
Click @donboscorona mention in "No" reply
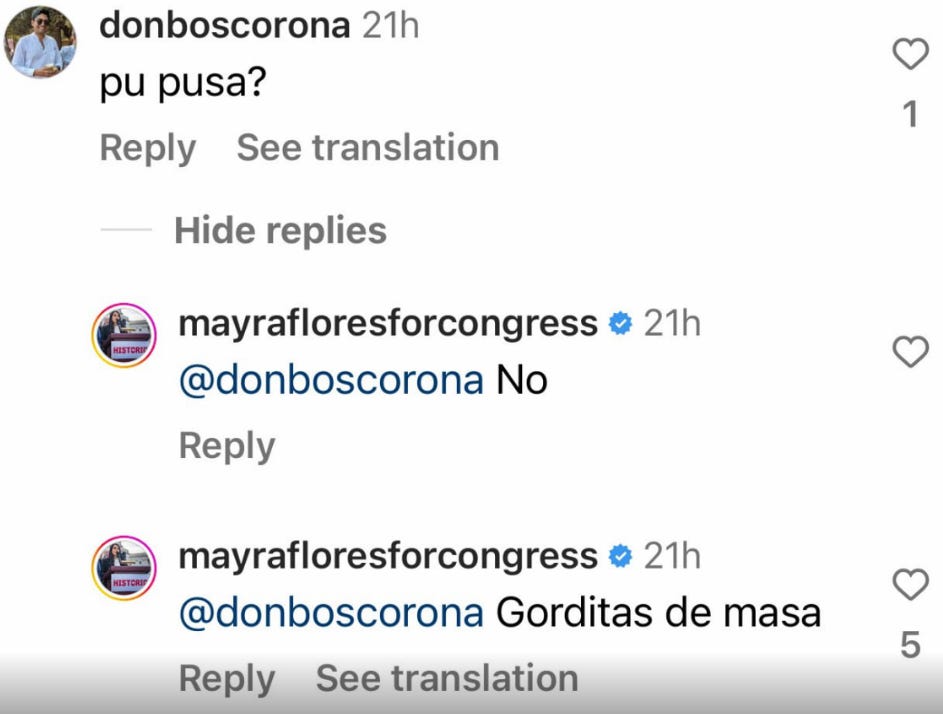coord(331,381)
